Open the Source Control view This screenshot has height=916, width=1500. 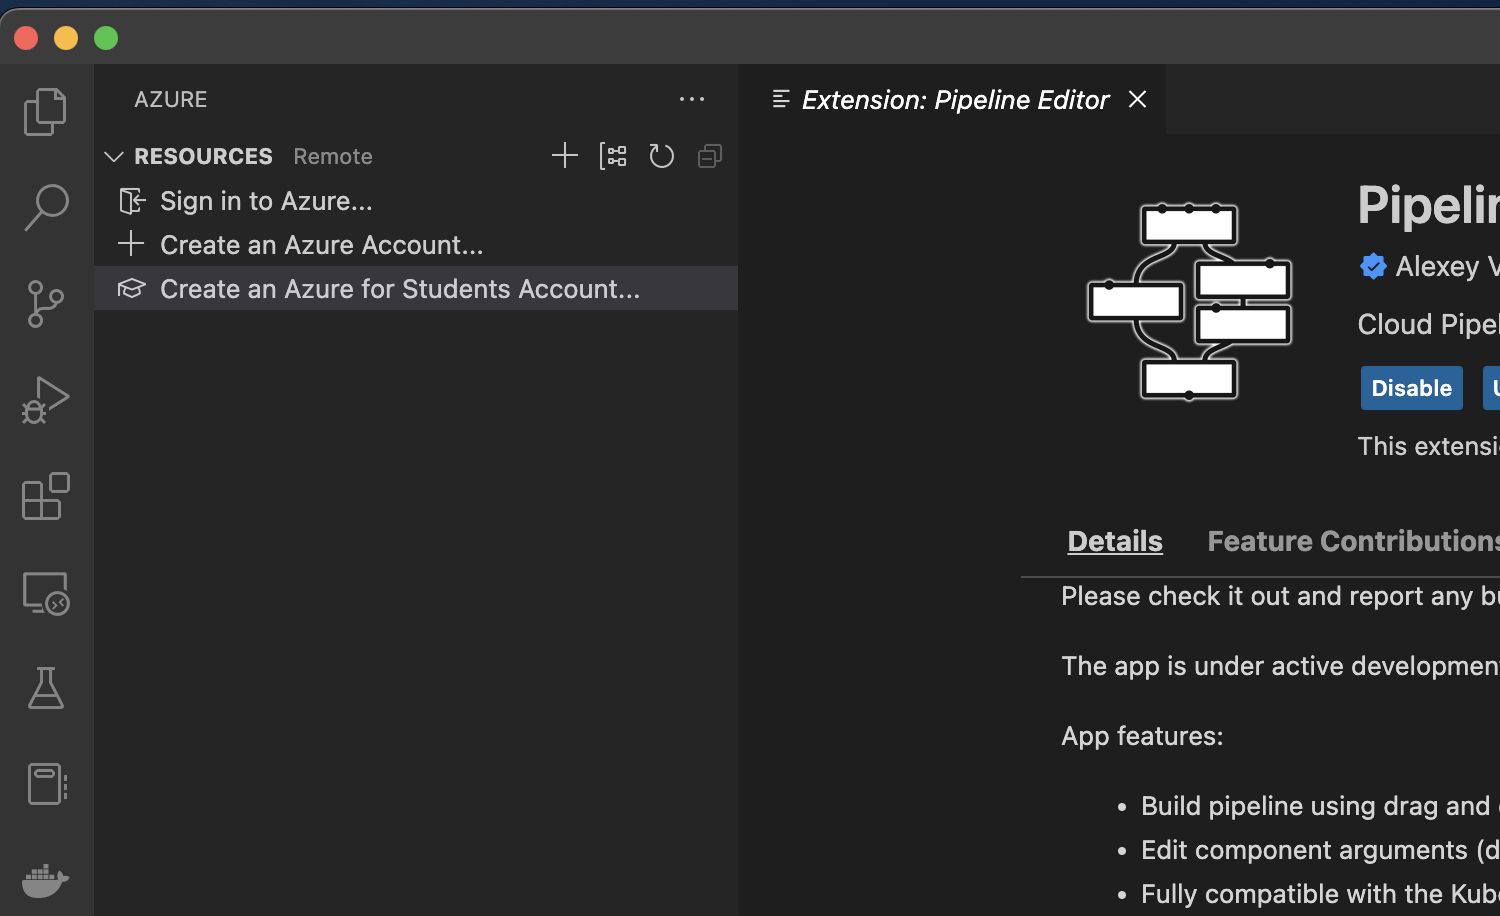pos(46,303)
